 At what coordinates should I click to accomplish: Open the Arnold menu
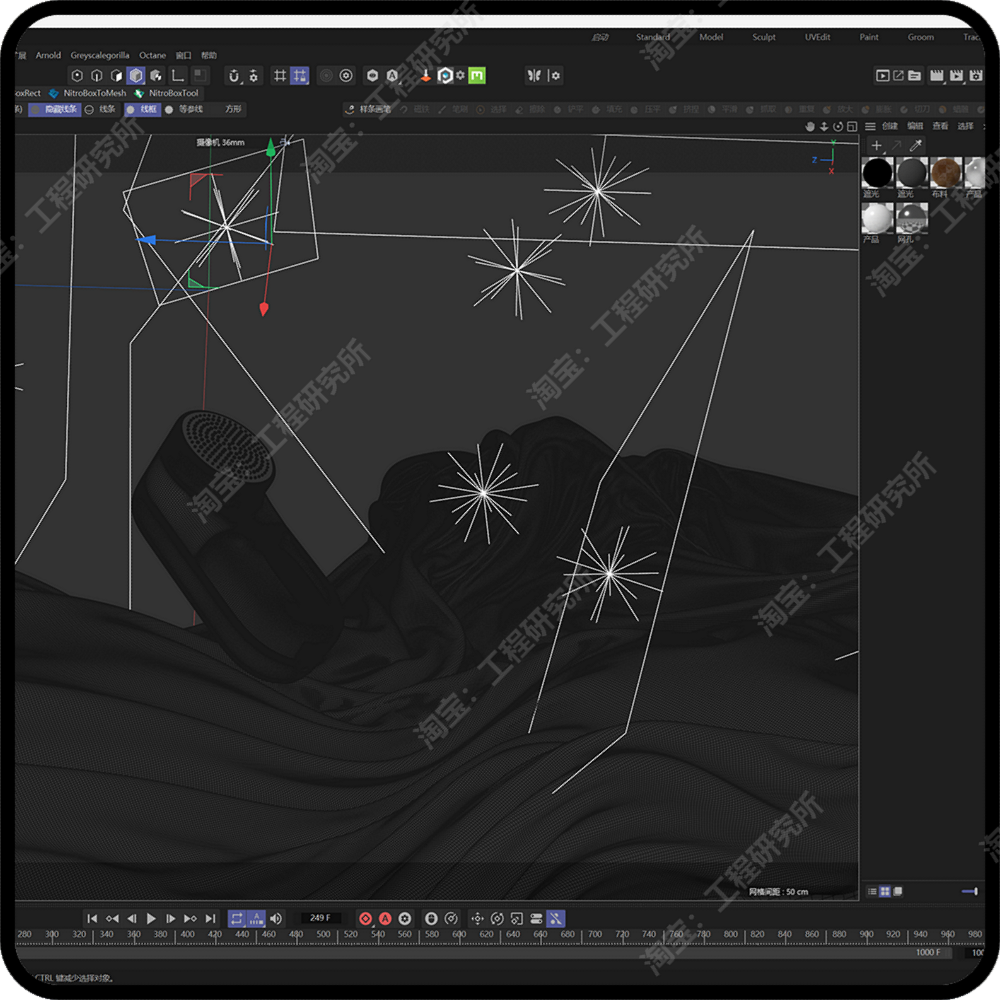click(48, 55)
